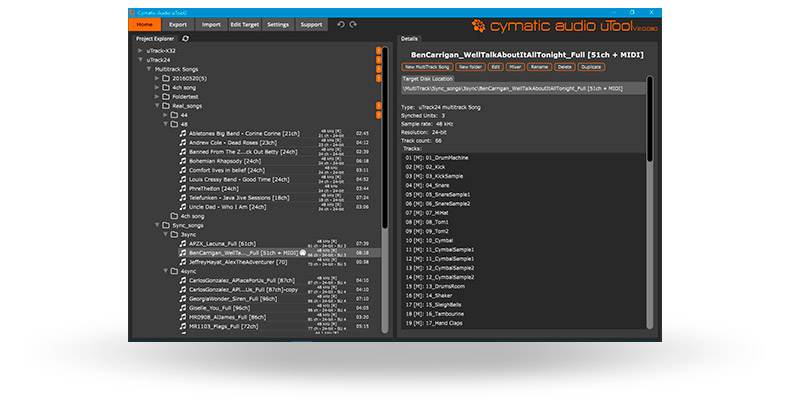Click music note icon for Giselle_You_Full
Screen dimensions: 790x400
coord(183,308)
